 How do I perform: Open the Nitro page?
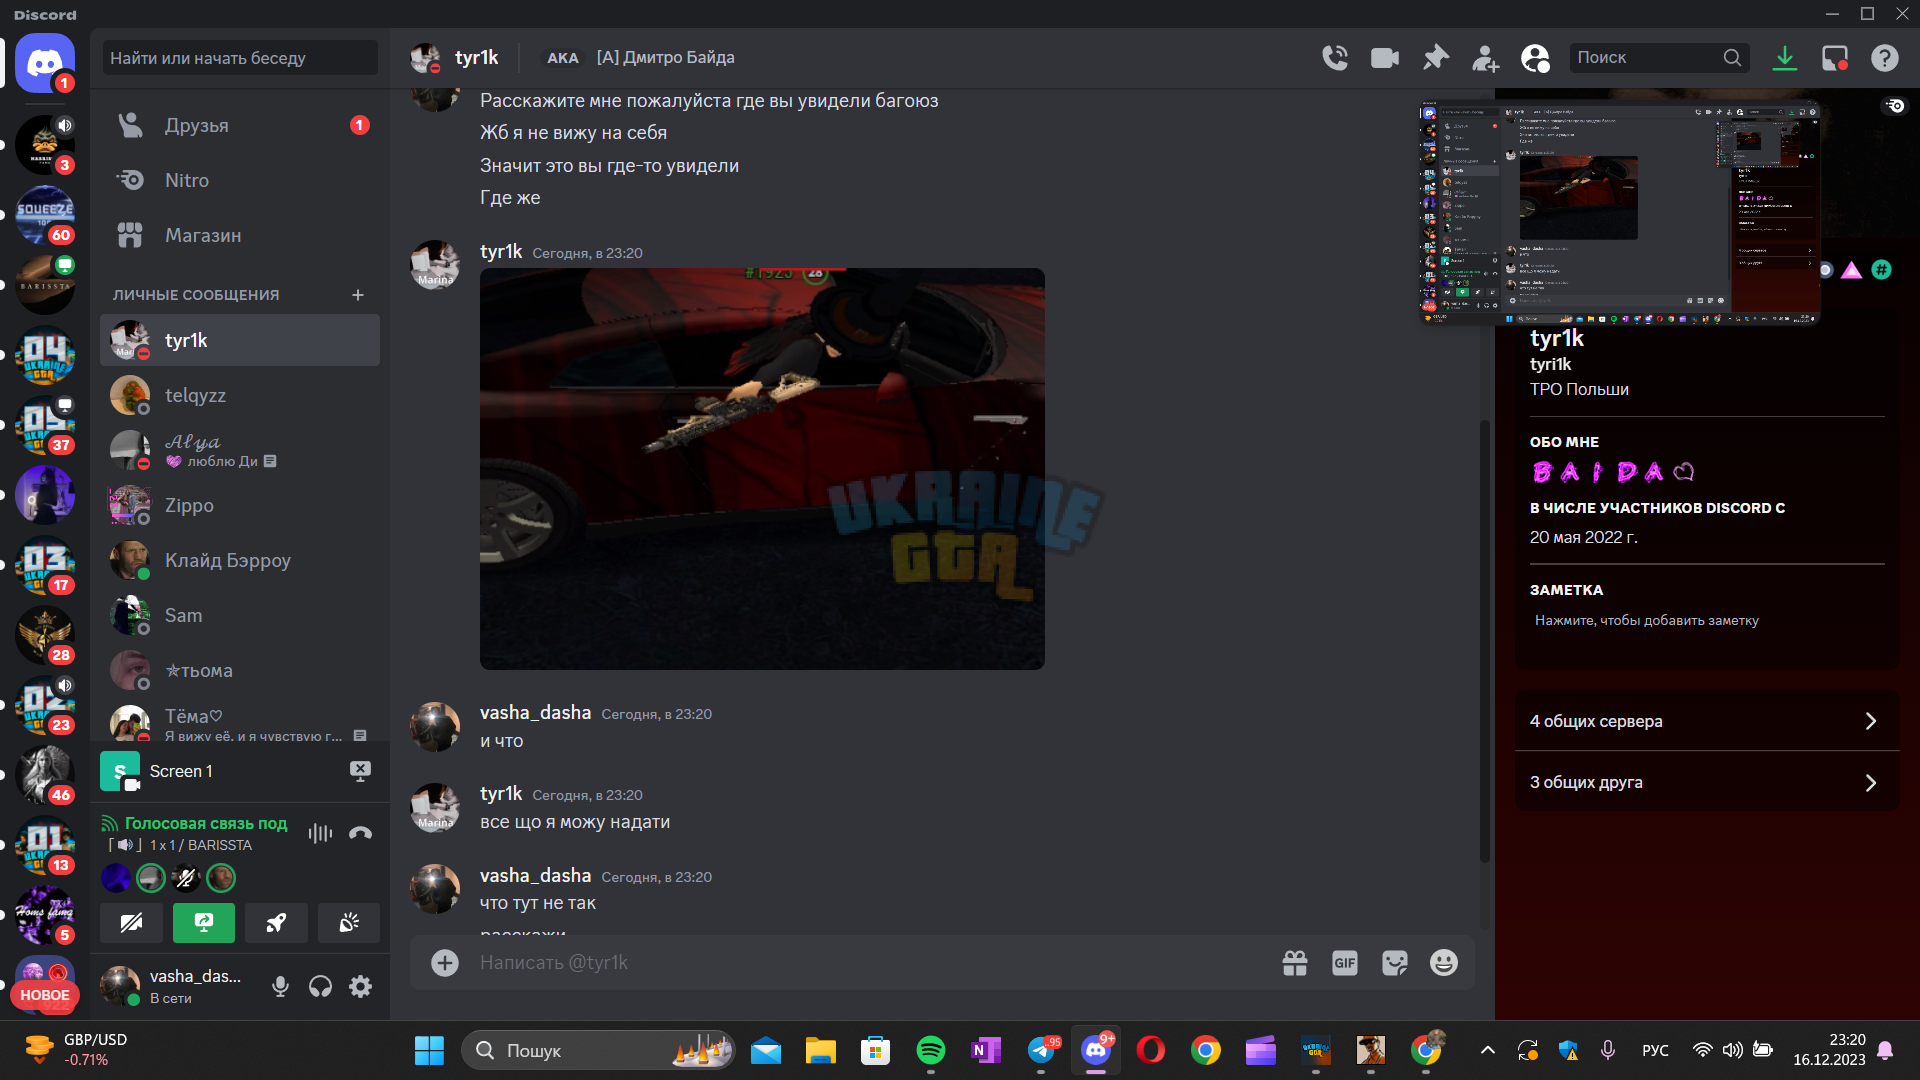tap(240, 180)
